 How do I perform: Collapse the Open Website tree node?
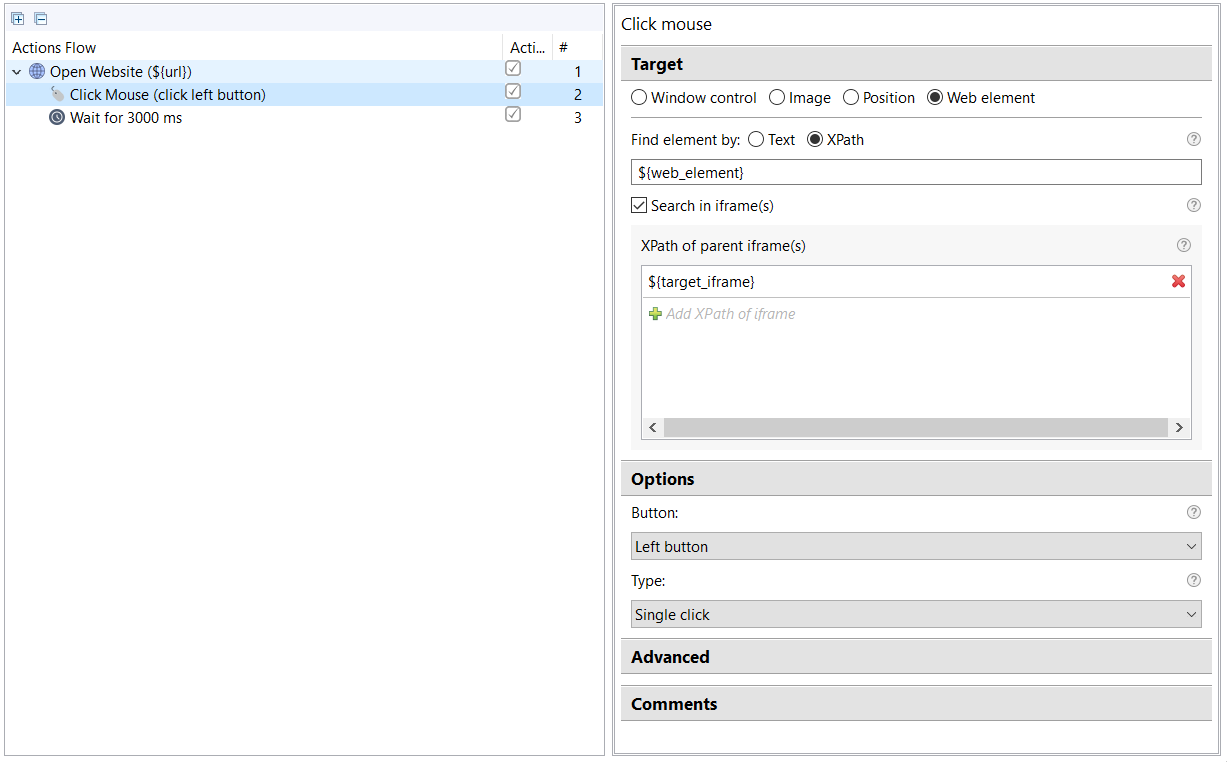tap(17, 72)
